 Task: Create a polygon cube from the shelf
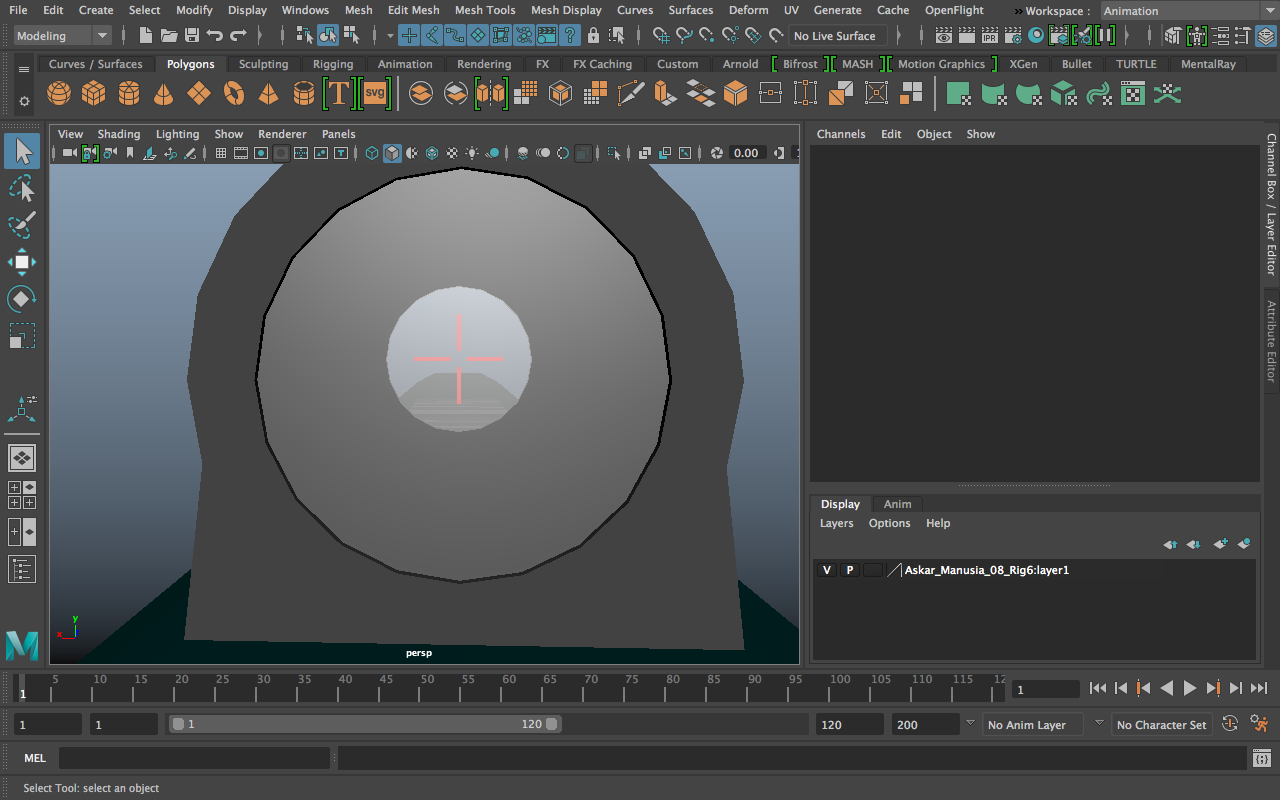(x=94, y=94)
